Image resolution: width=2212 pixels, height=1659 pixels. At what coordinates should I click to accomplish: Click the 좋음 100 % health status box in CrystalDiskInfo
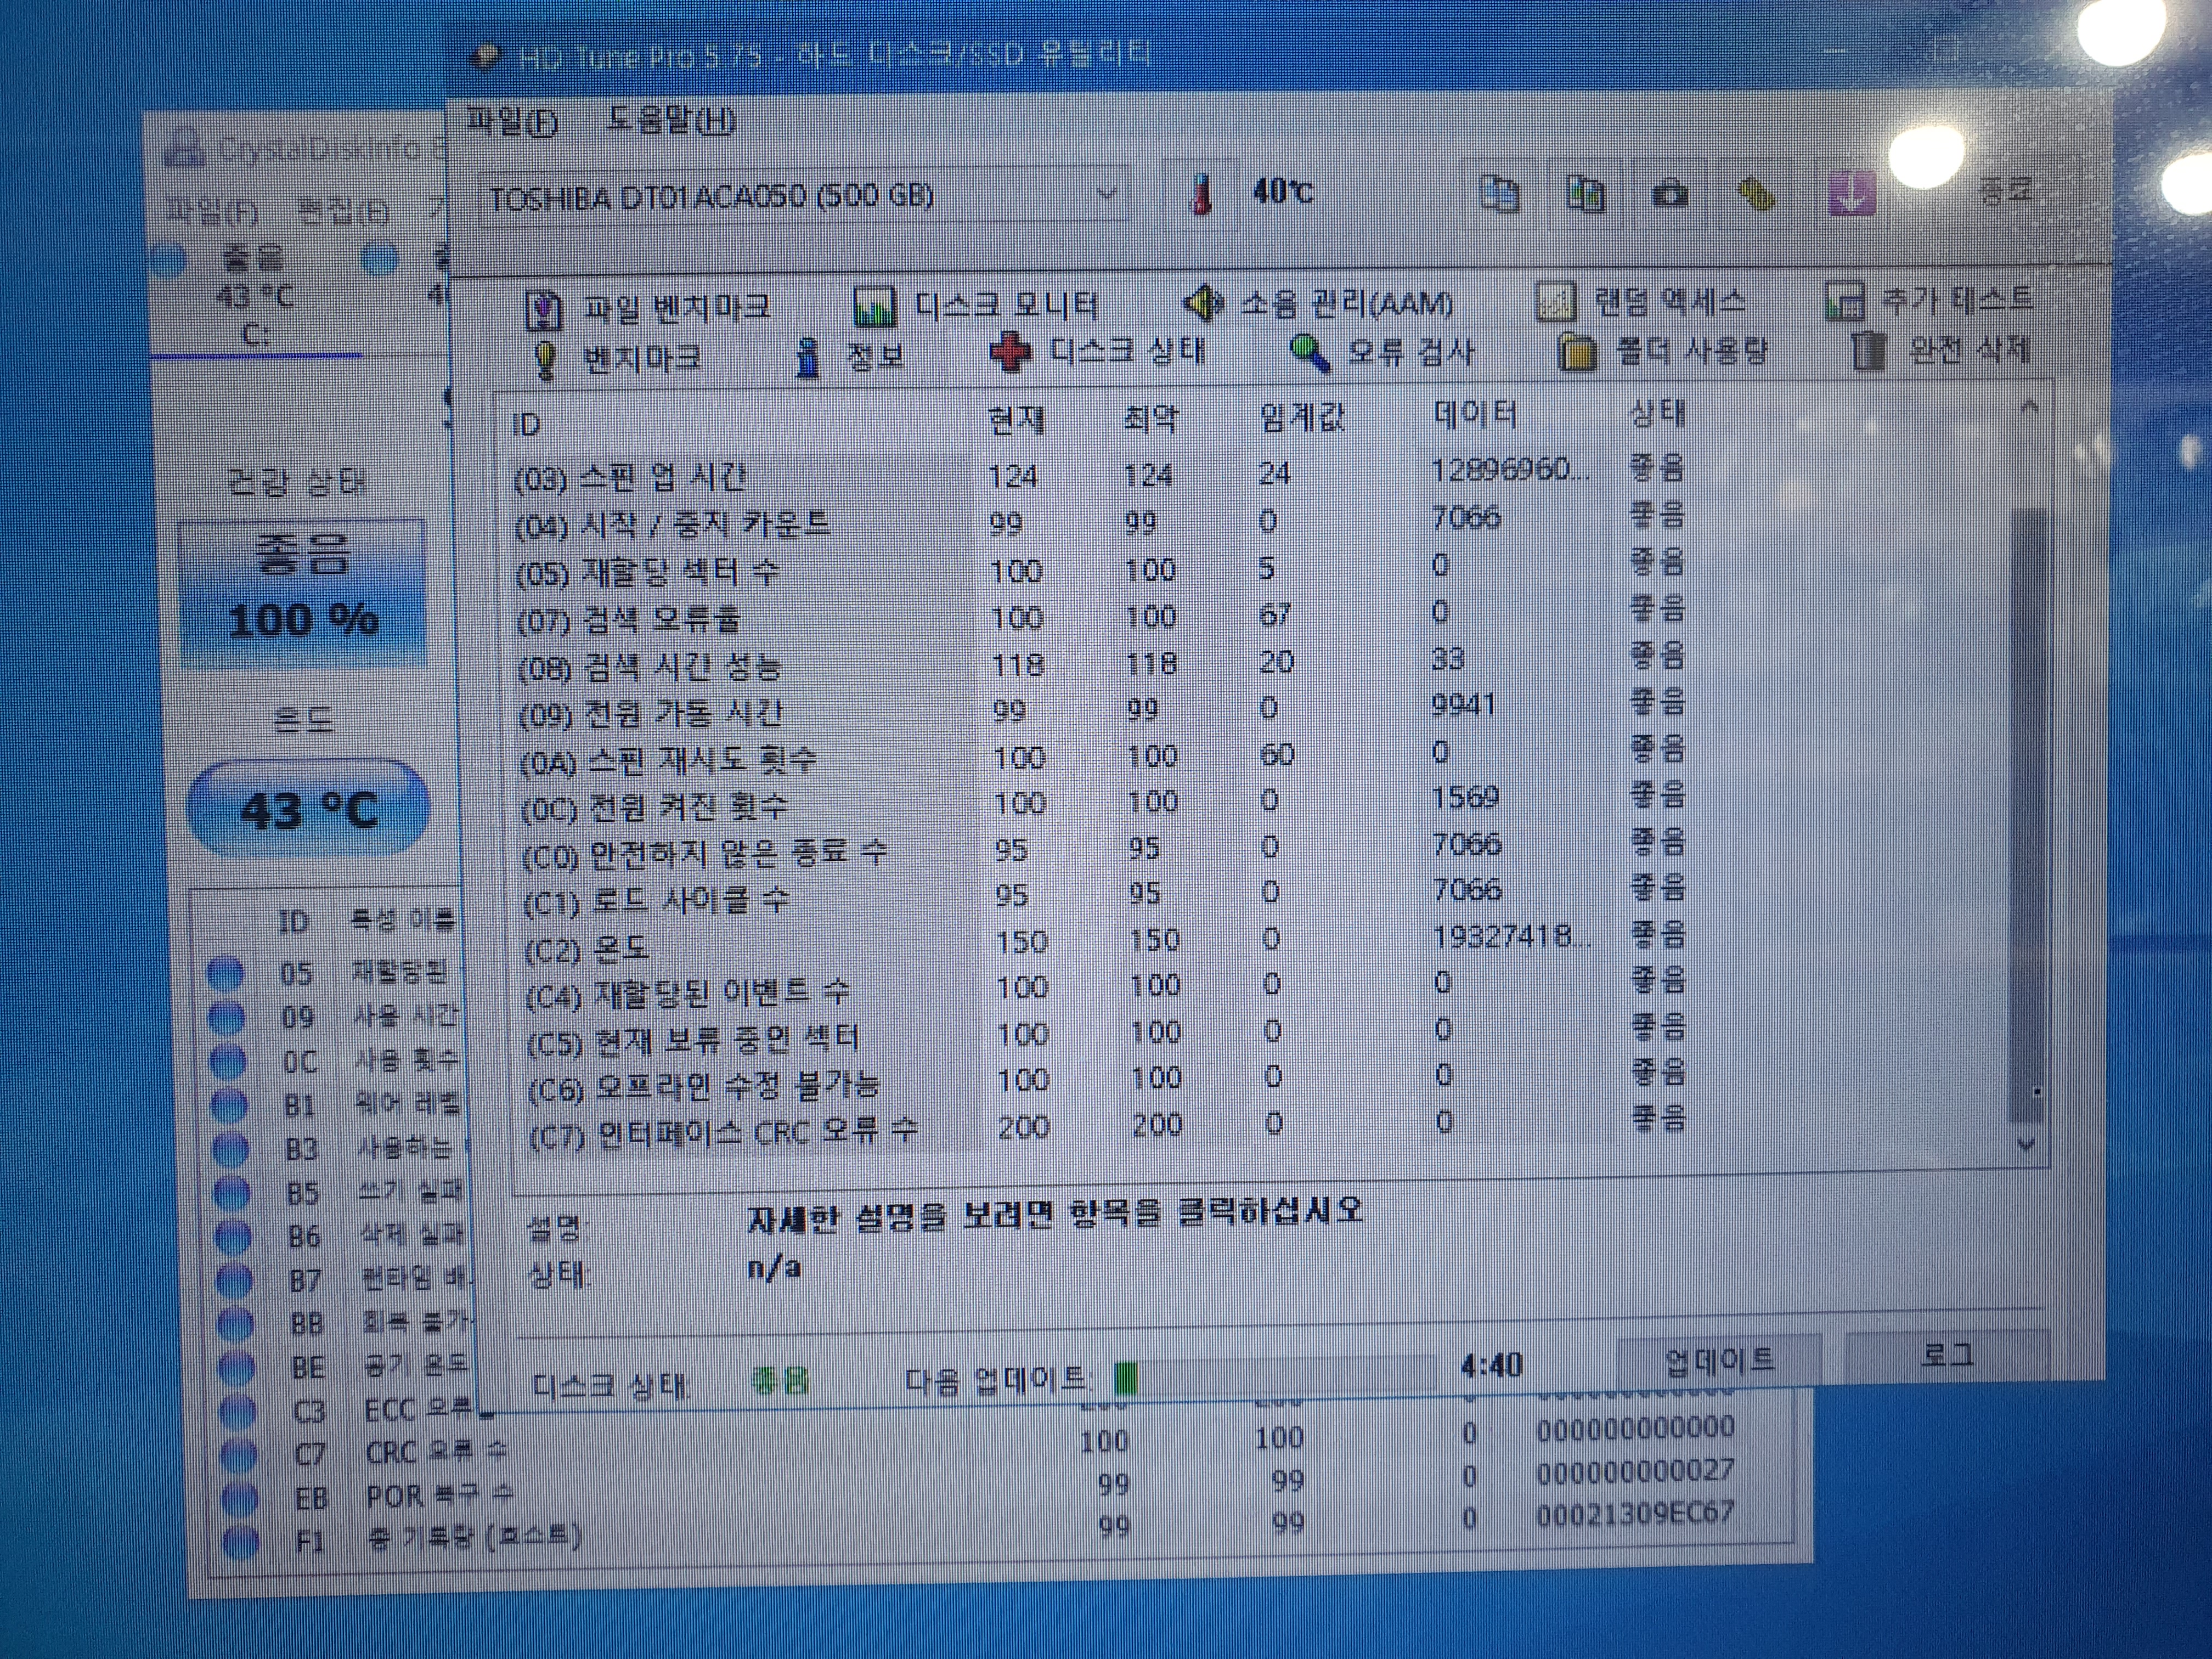click(x=303, y=593)
